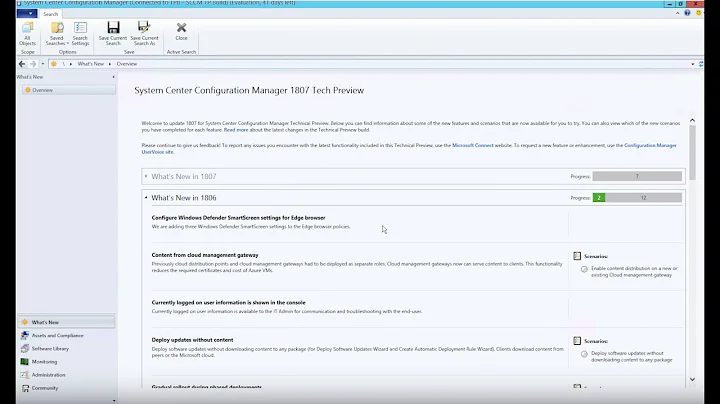
Task: Click the vertical scrollbar thumb
Action: (x=692, y=152)
